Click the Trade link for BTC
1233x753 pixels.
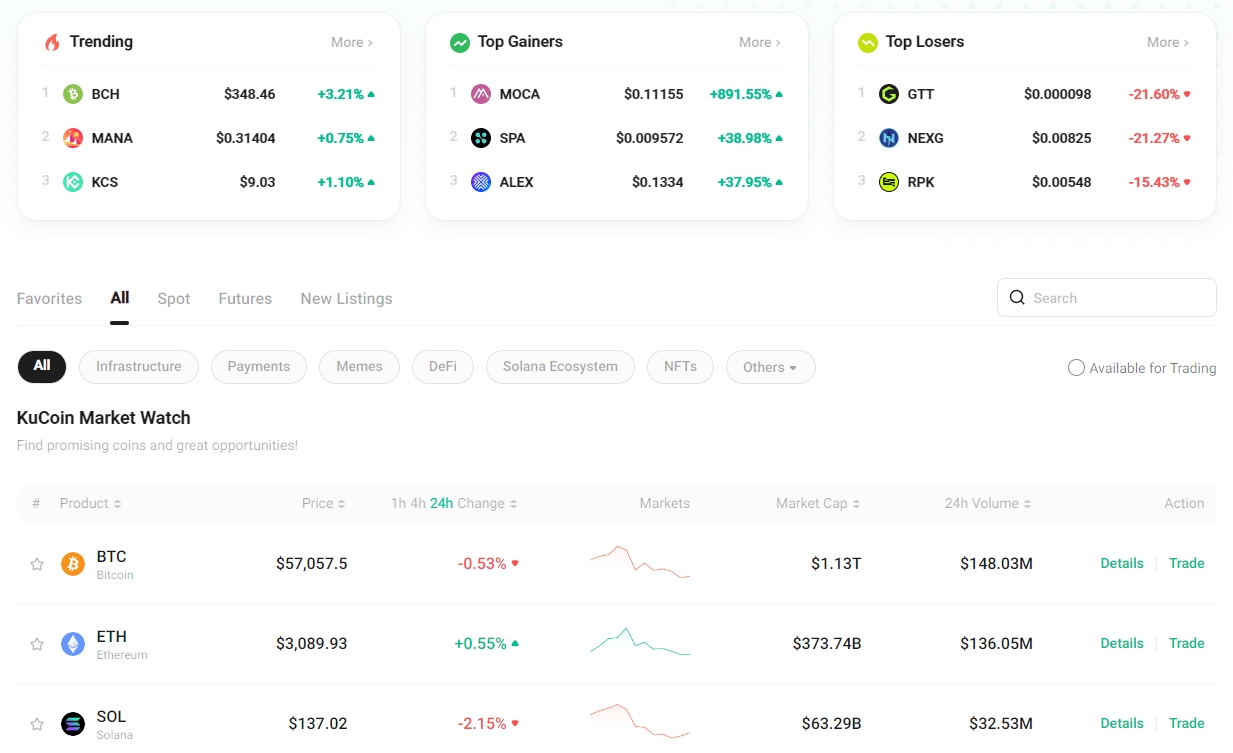pos(1186,563)
